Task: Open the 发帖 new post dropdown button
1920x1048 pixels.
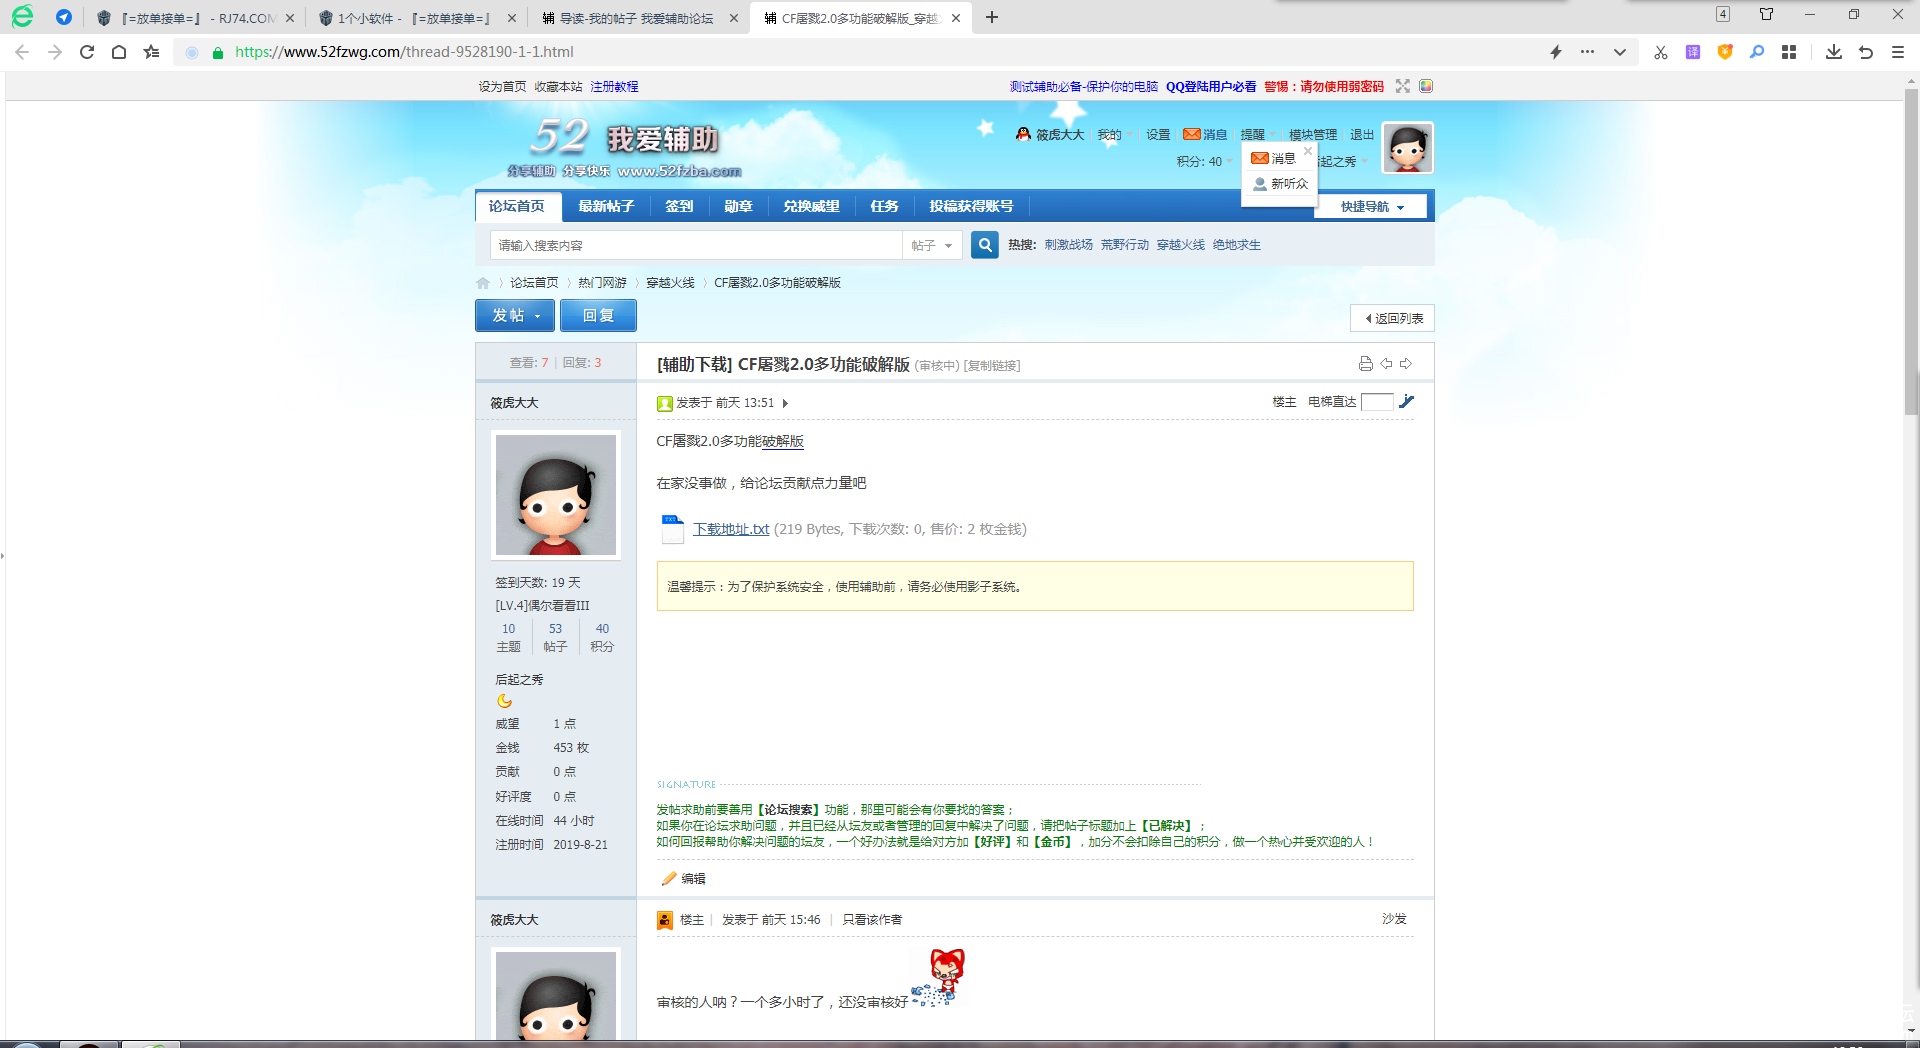Action: (515, 315)
